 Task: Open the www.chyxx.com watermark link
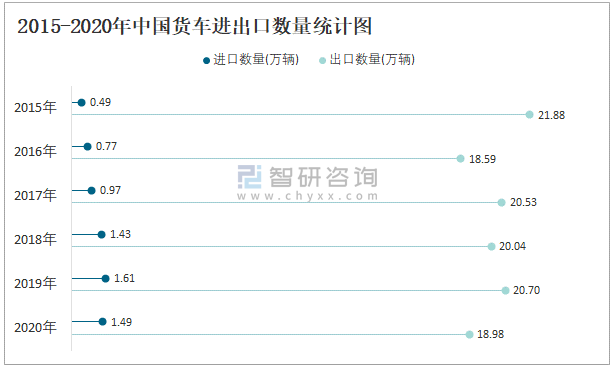point(308,196)
